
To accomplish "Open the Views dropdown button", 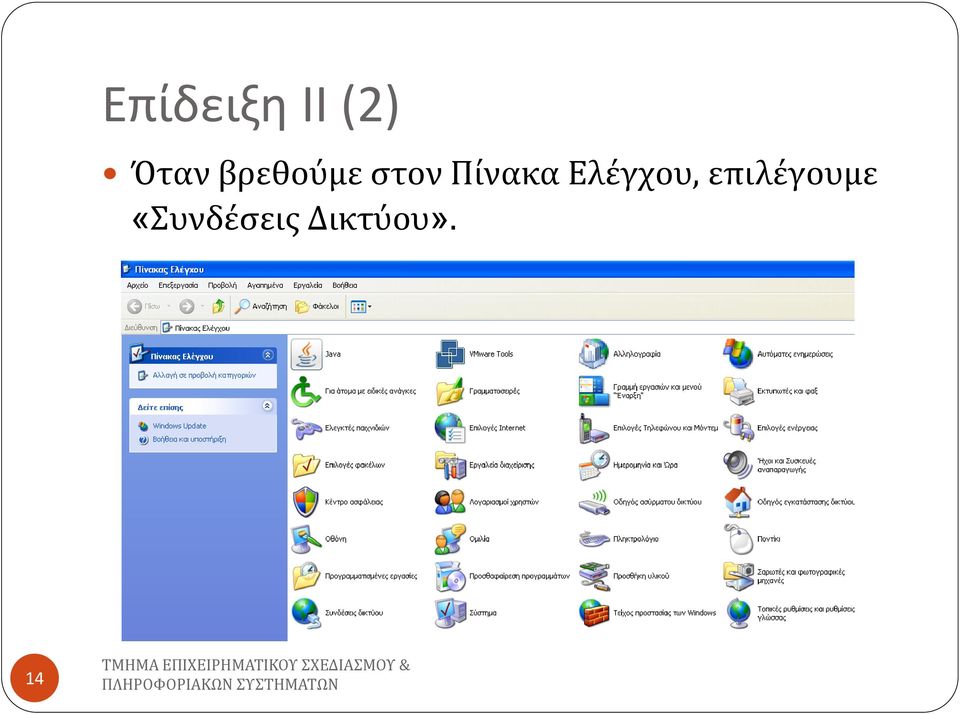I will (x=361, y=306).
